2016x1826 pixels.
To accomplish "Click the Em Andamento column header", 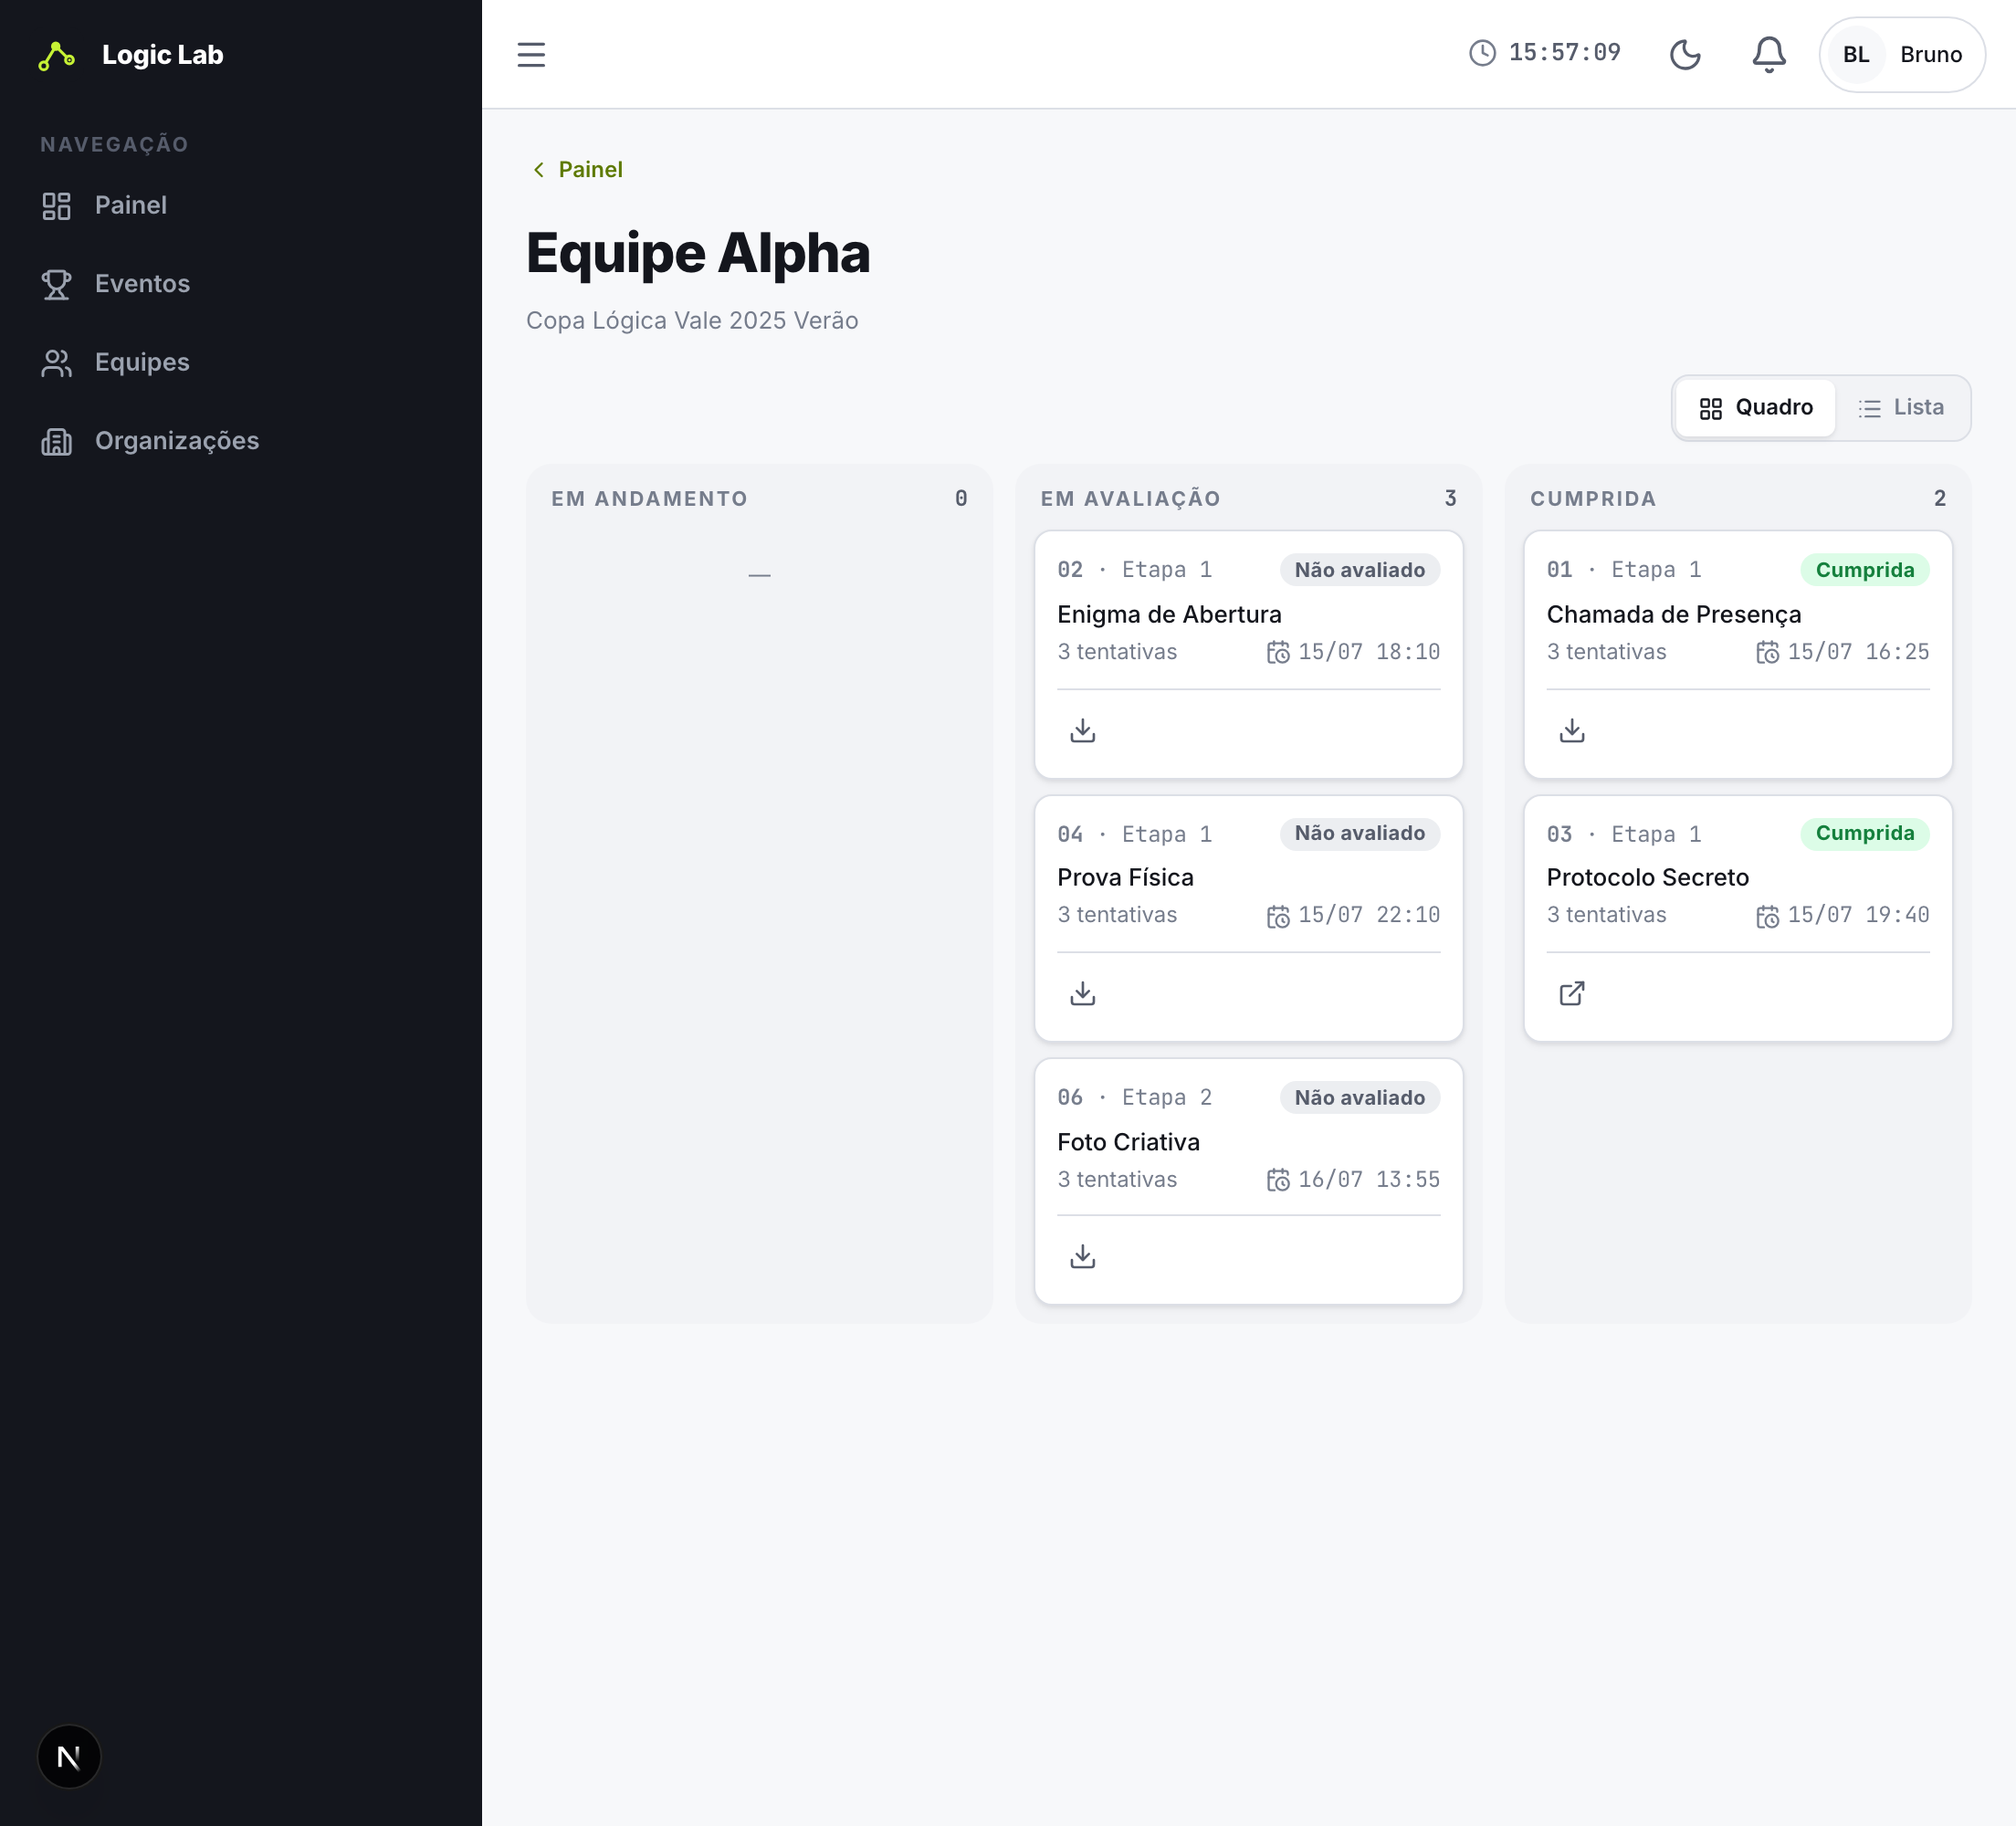I will [x=649, y=498].
